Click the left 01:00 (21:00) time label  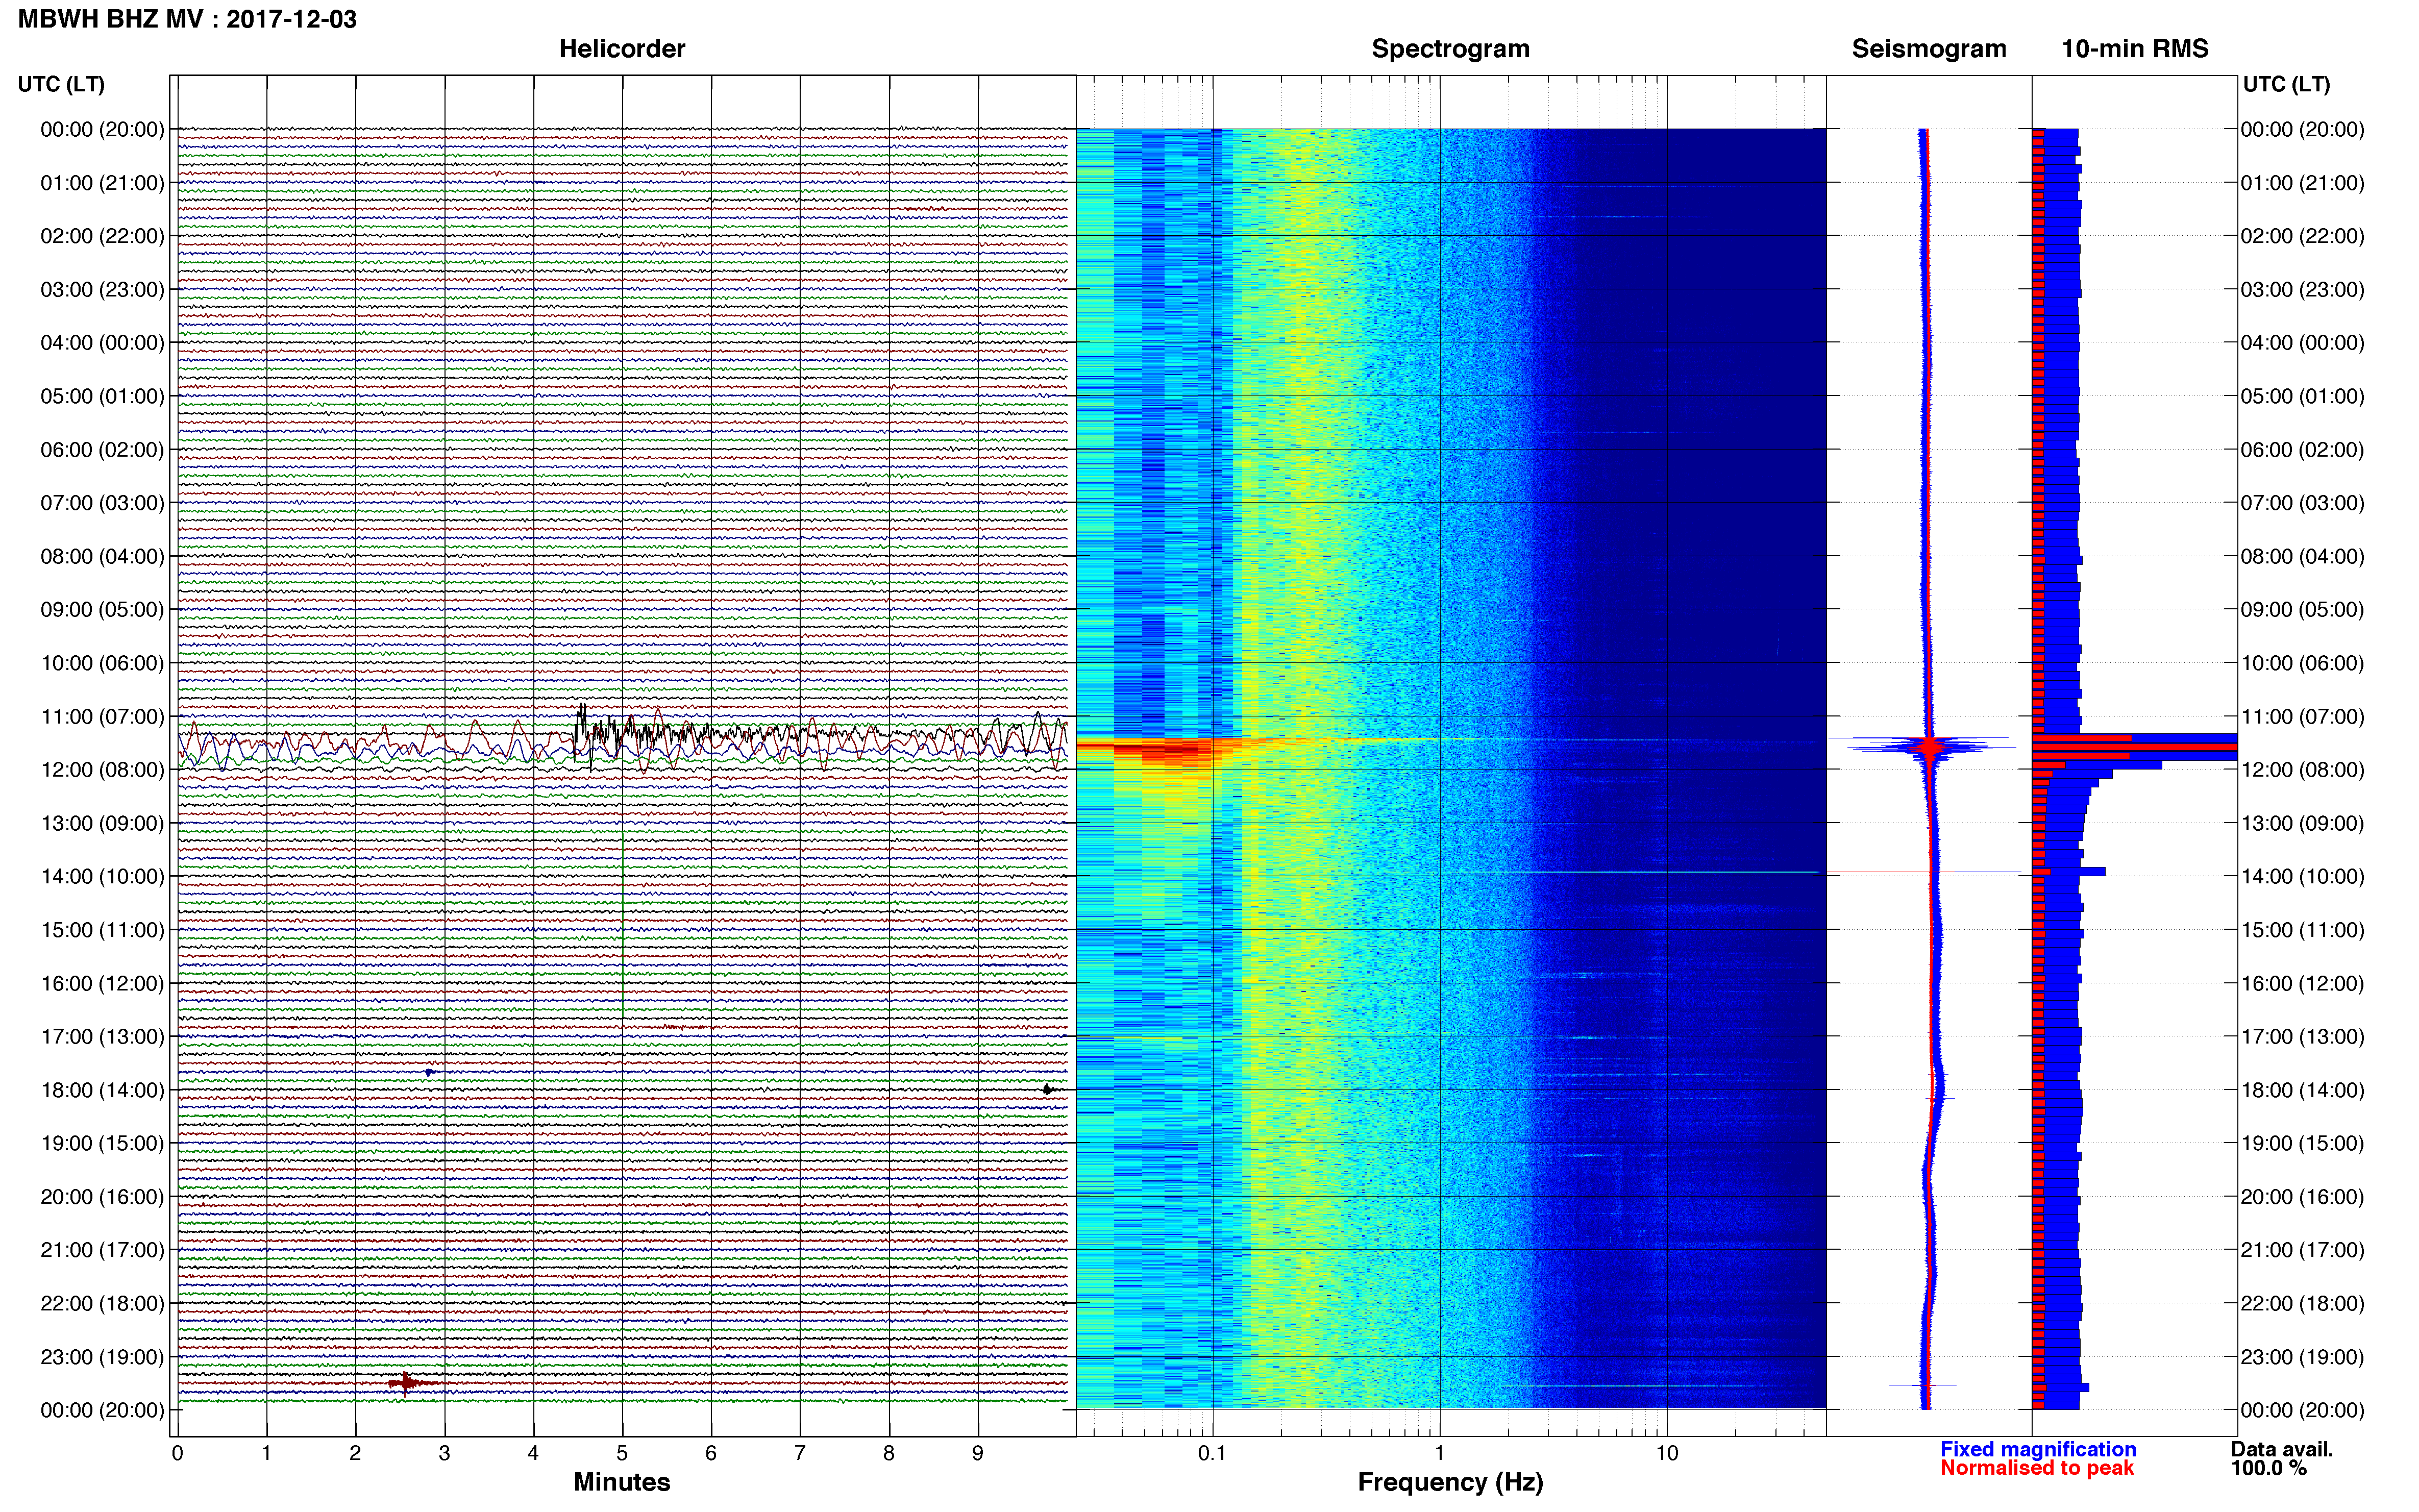102,183
